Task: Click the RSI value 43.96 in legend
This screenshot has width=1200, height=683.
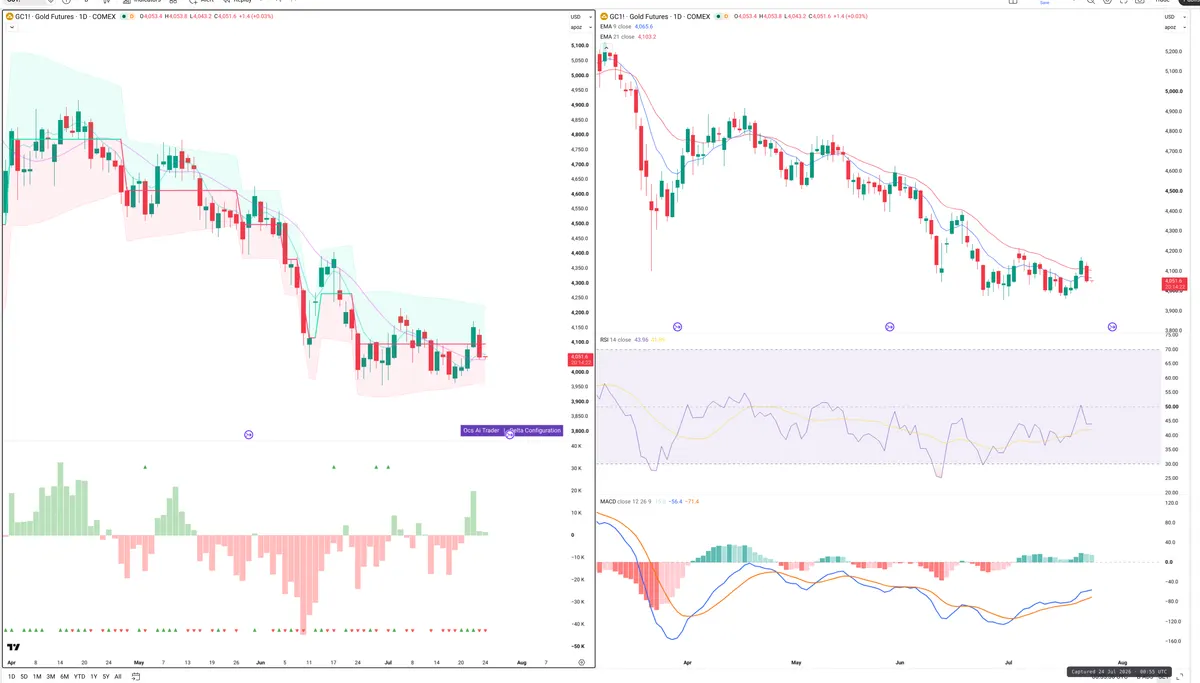Action: click(641, 340)
